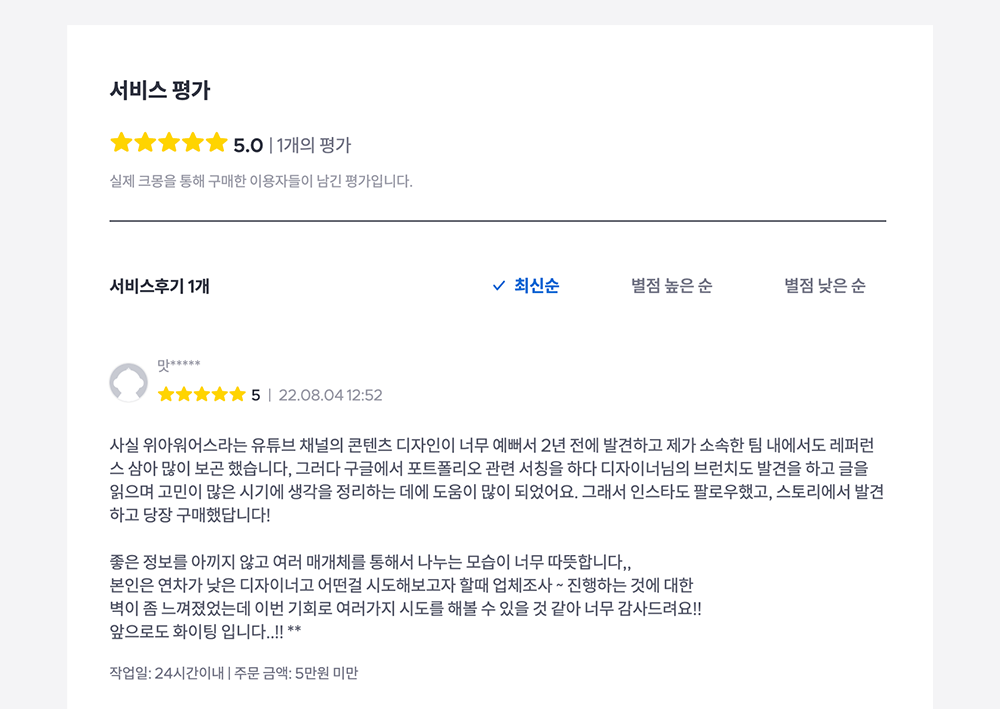The width and height of the screenshot is (1000, 709).
Task: Click the reviewer name 맛*****
Action: (179, 366)
